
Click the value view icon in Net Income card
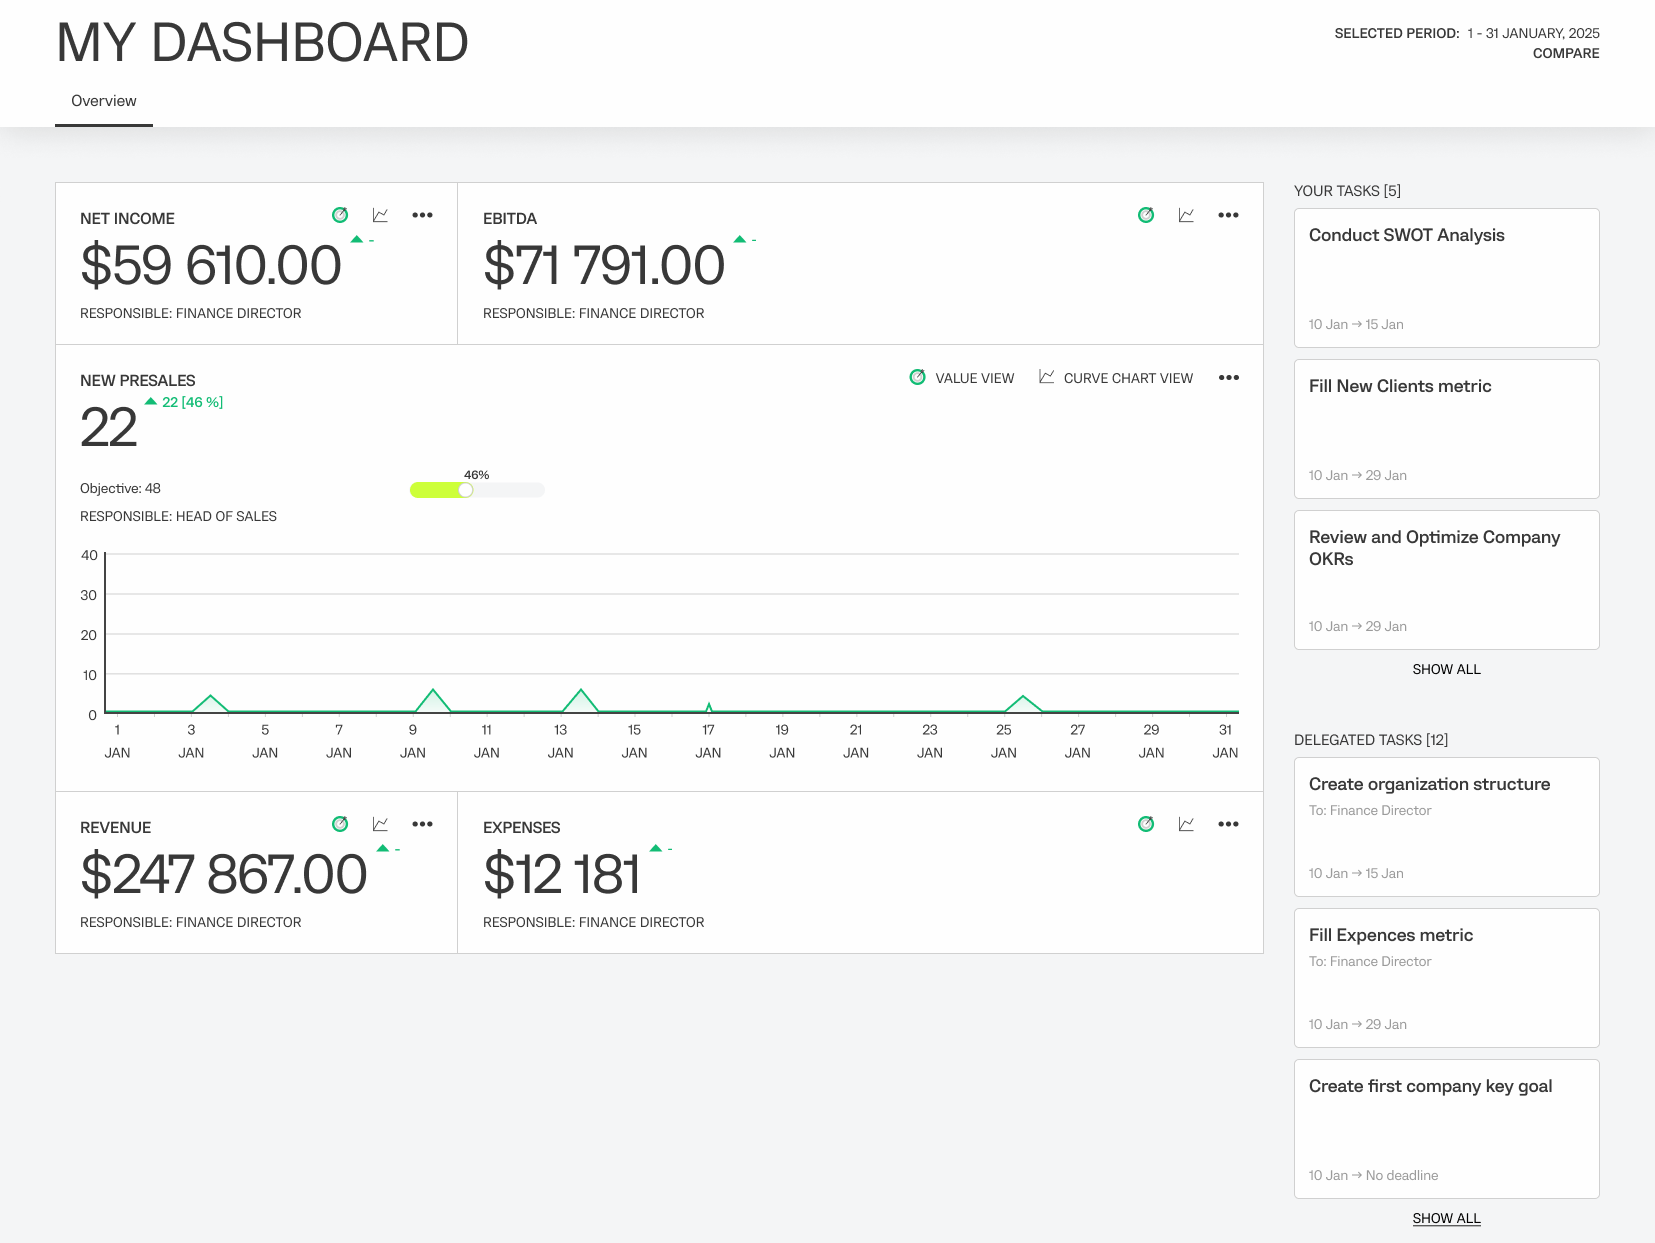340,215
